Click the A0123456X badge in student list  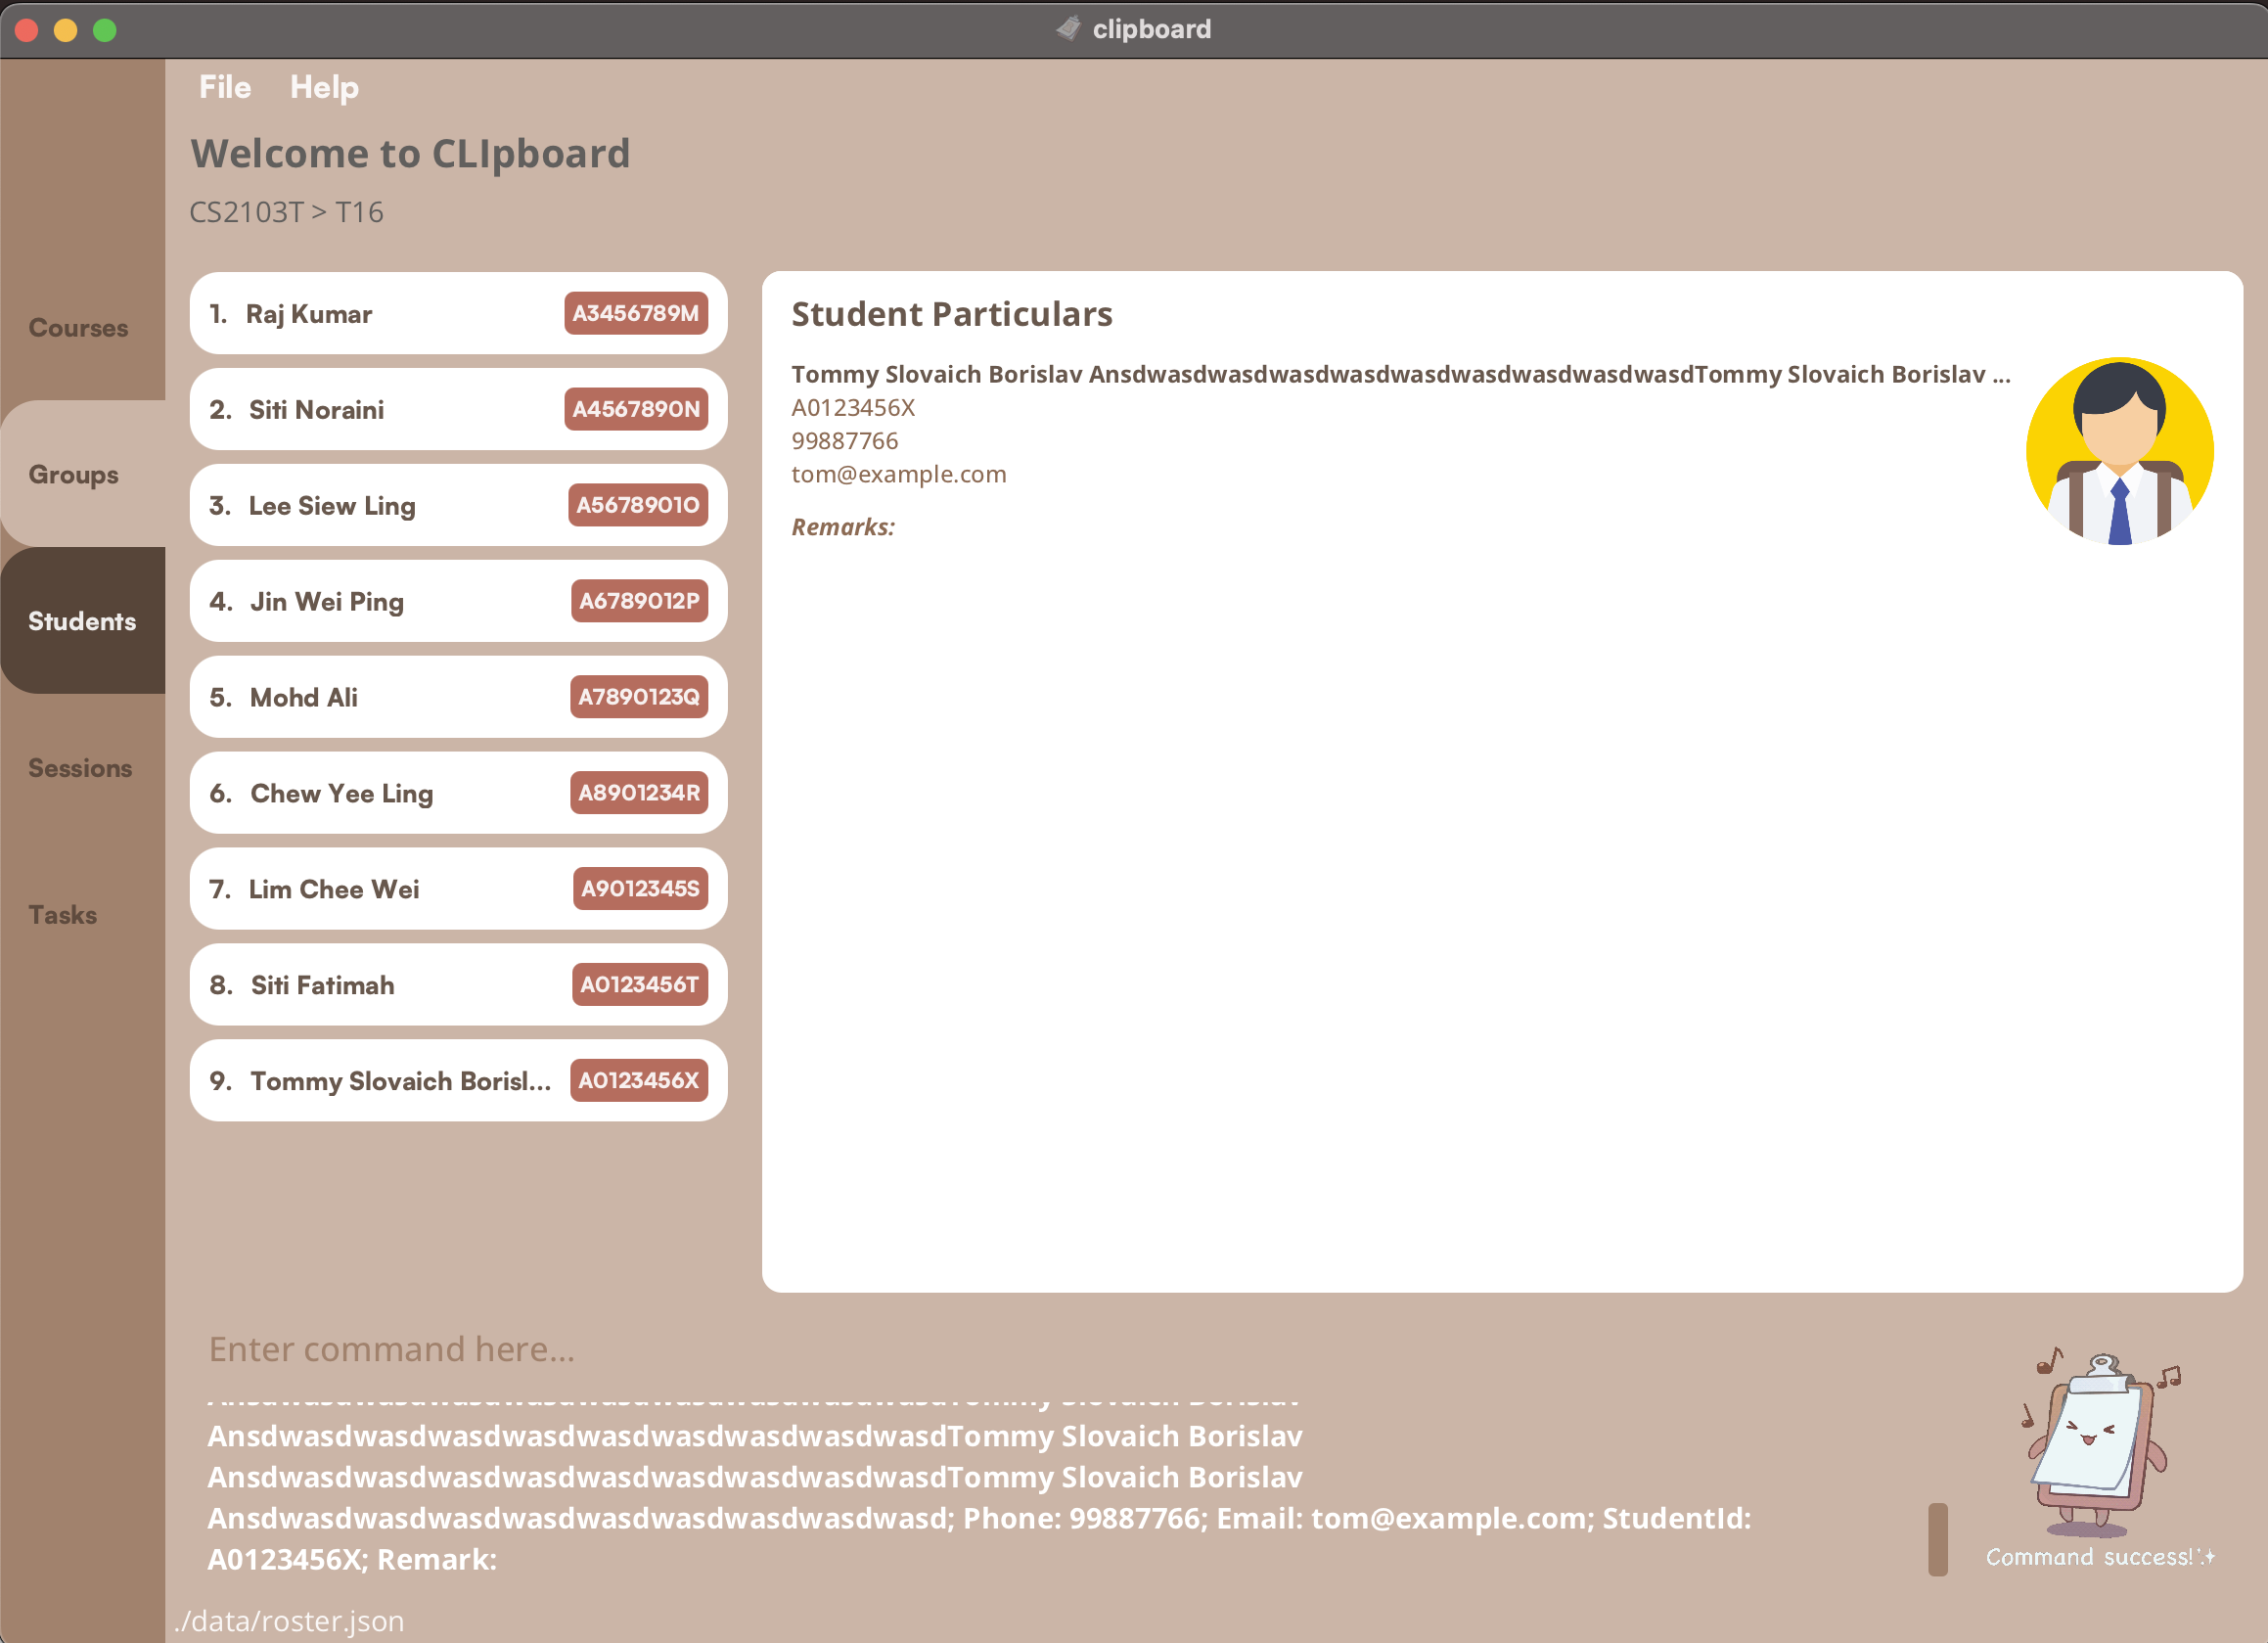[638, 1080]
